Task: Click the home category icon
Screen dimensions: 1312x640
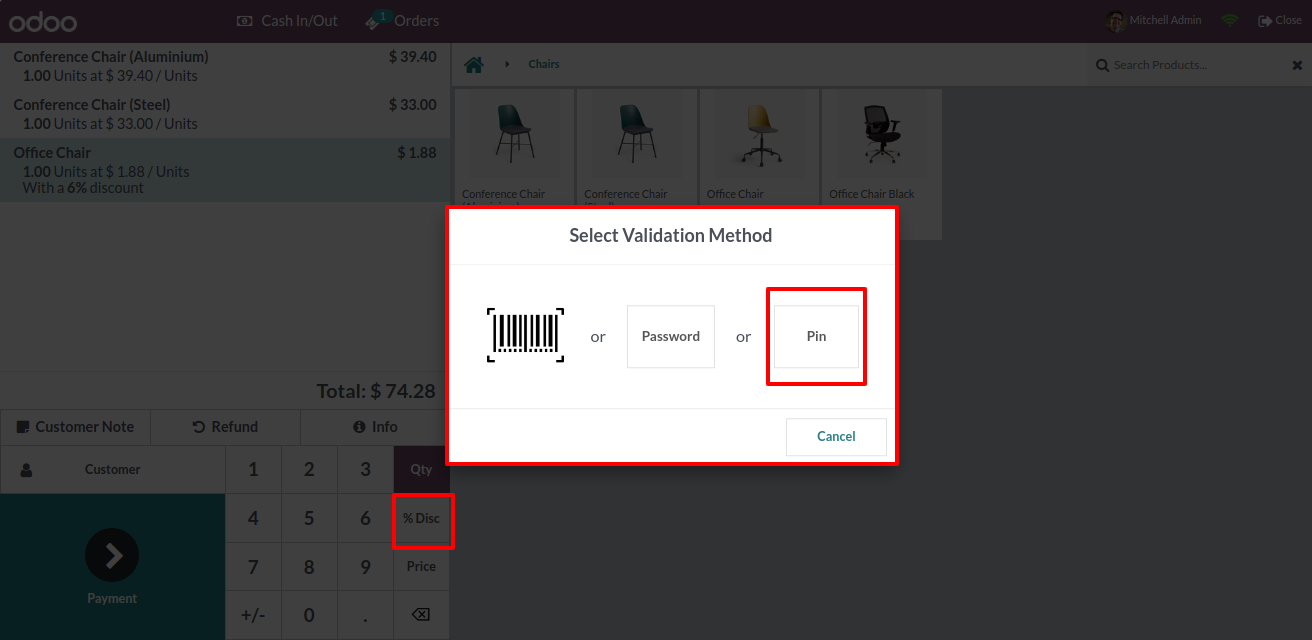Action: pos(474,65)
